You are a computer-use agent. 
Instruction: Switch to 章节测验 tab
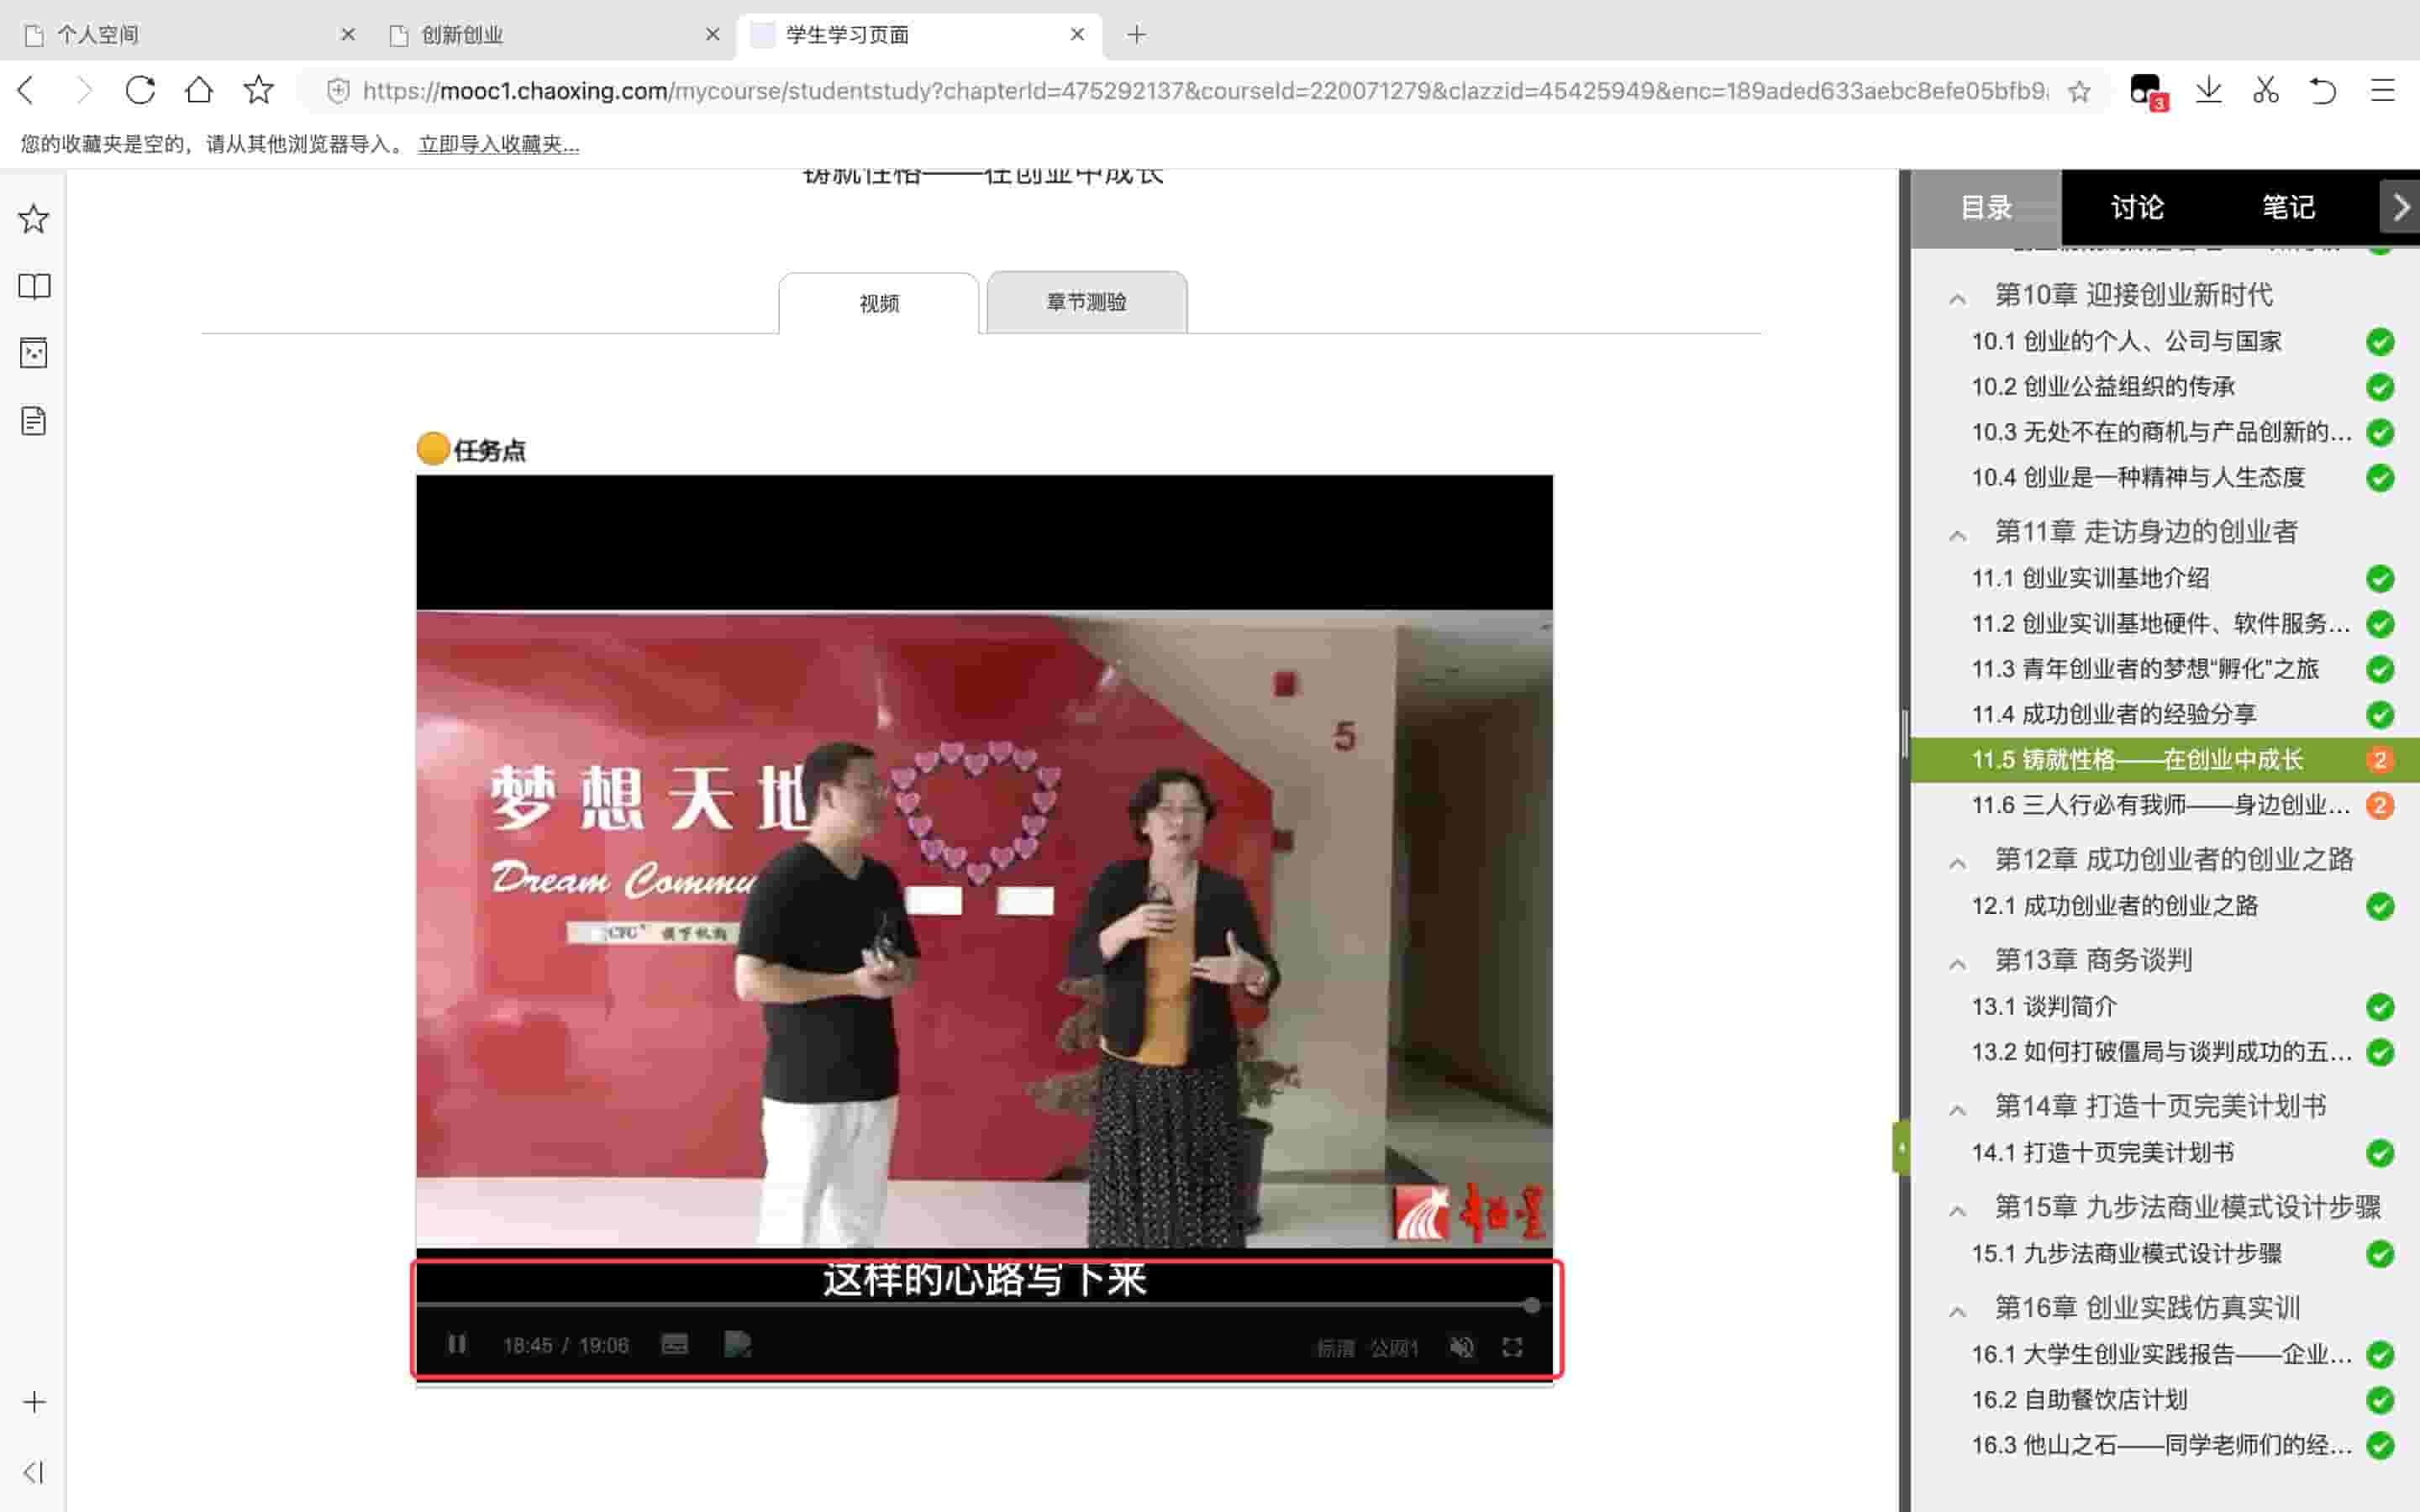1086,302
